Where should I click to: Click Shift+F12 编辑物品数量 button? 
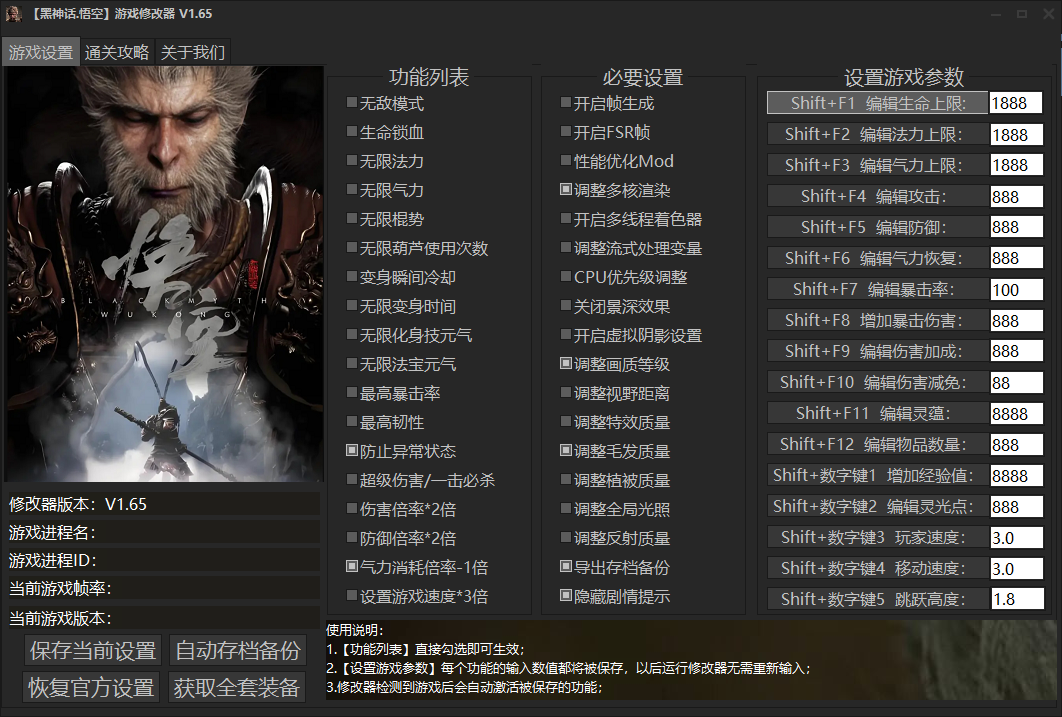[878, 444]
